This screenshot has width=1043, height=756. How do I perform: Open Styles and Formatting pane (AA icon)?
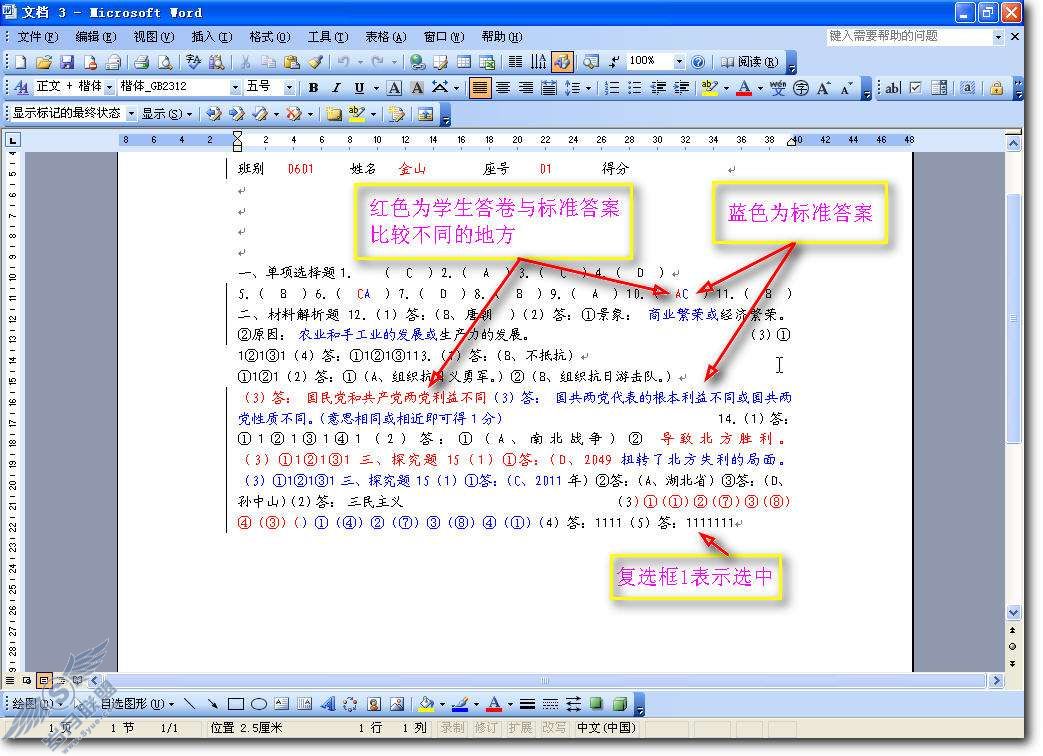(21, 87)
